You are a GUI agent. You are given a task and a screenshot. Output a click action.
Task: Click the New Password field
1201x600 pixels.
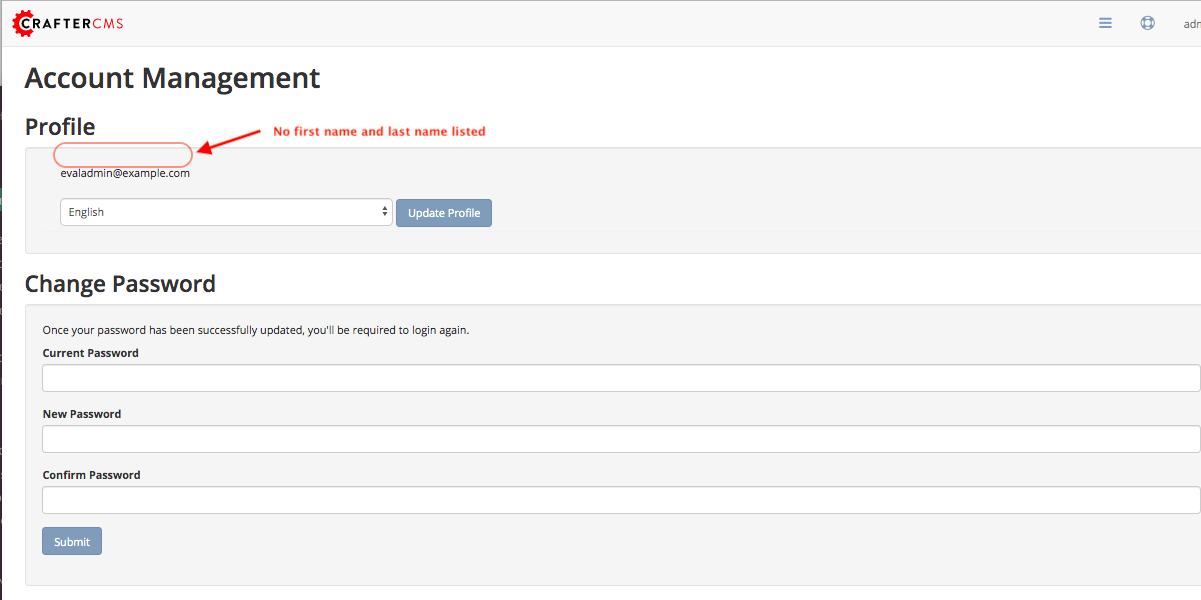coord(620,438)
